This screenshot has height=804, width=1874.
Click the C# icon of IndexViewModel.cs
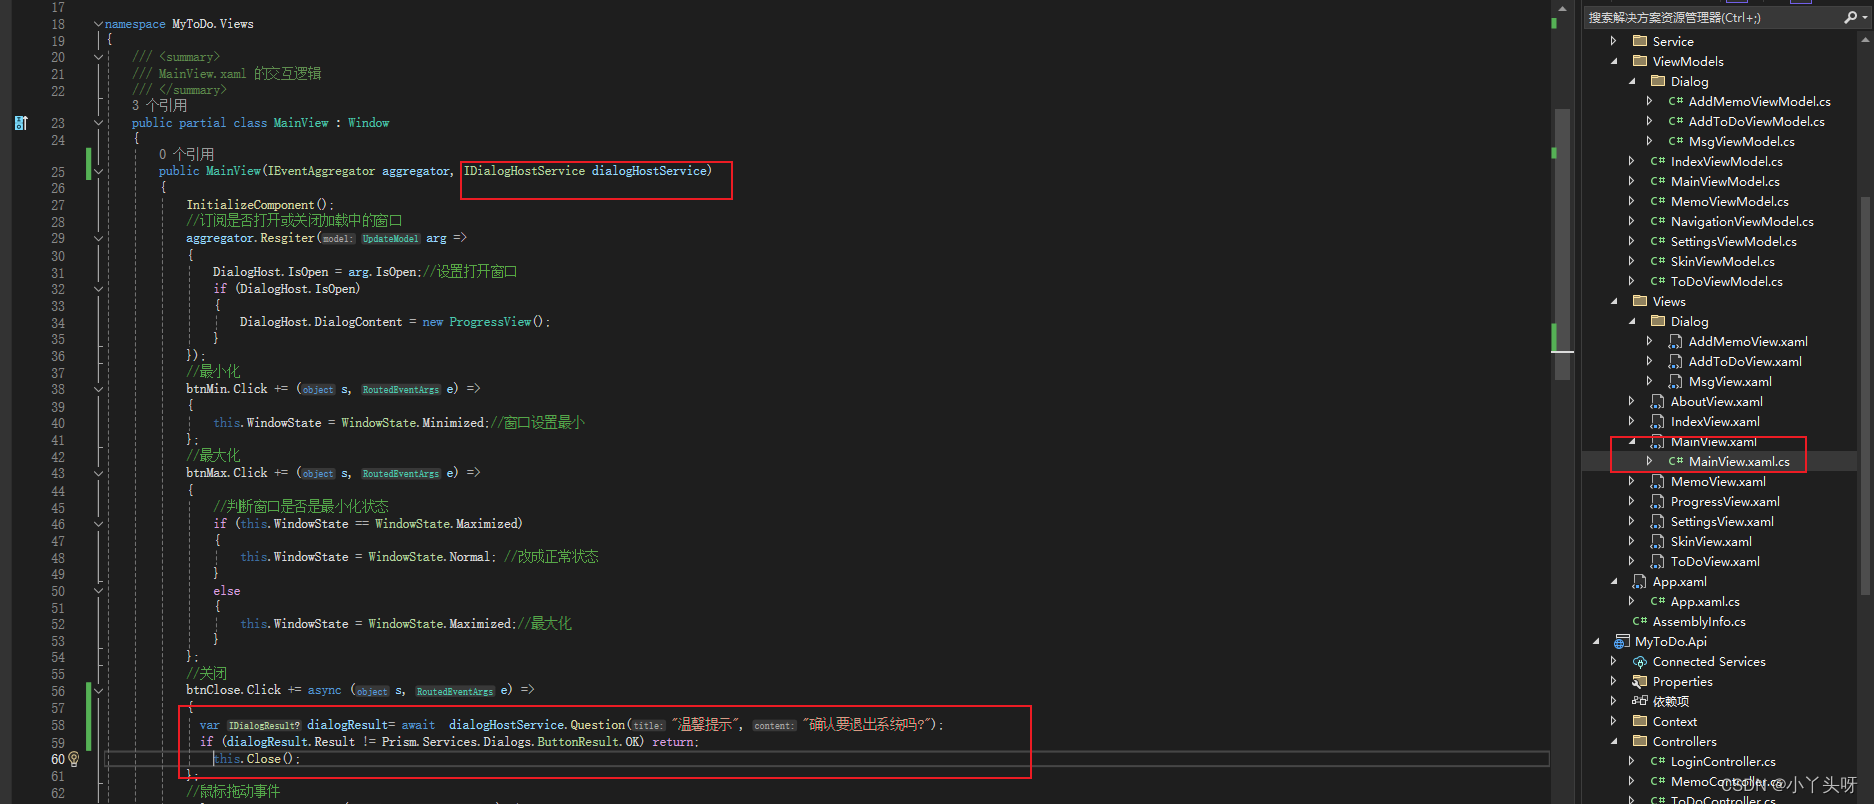coord(1658,161)
